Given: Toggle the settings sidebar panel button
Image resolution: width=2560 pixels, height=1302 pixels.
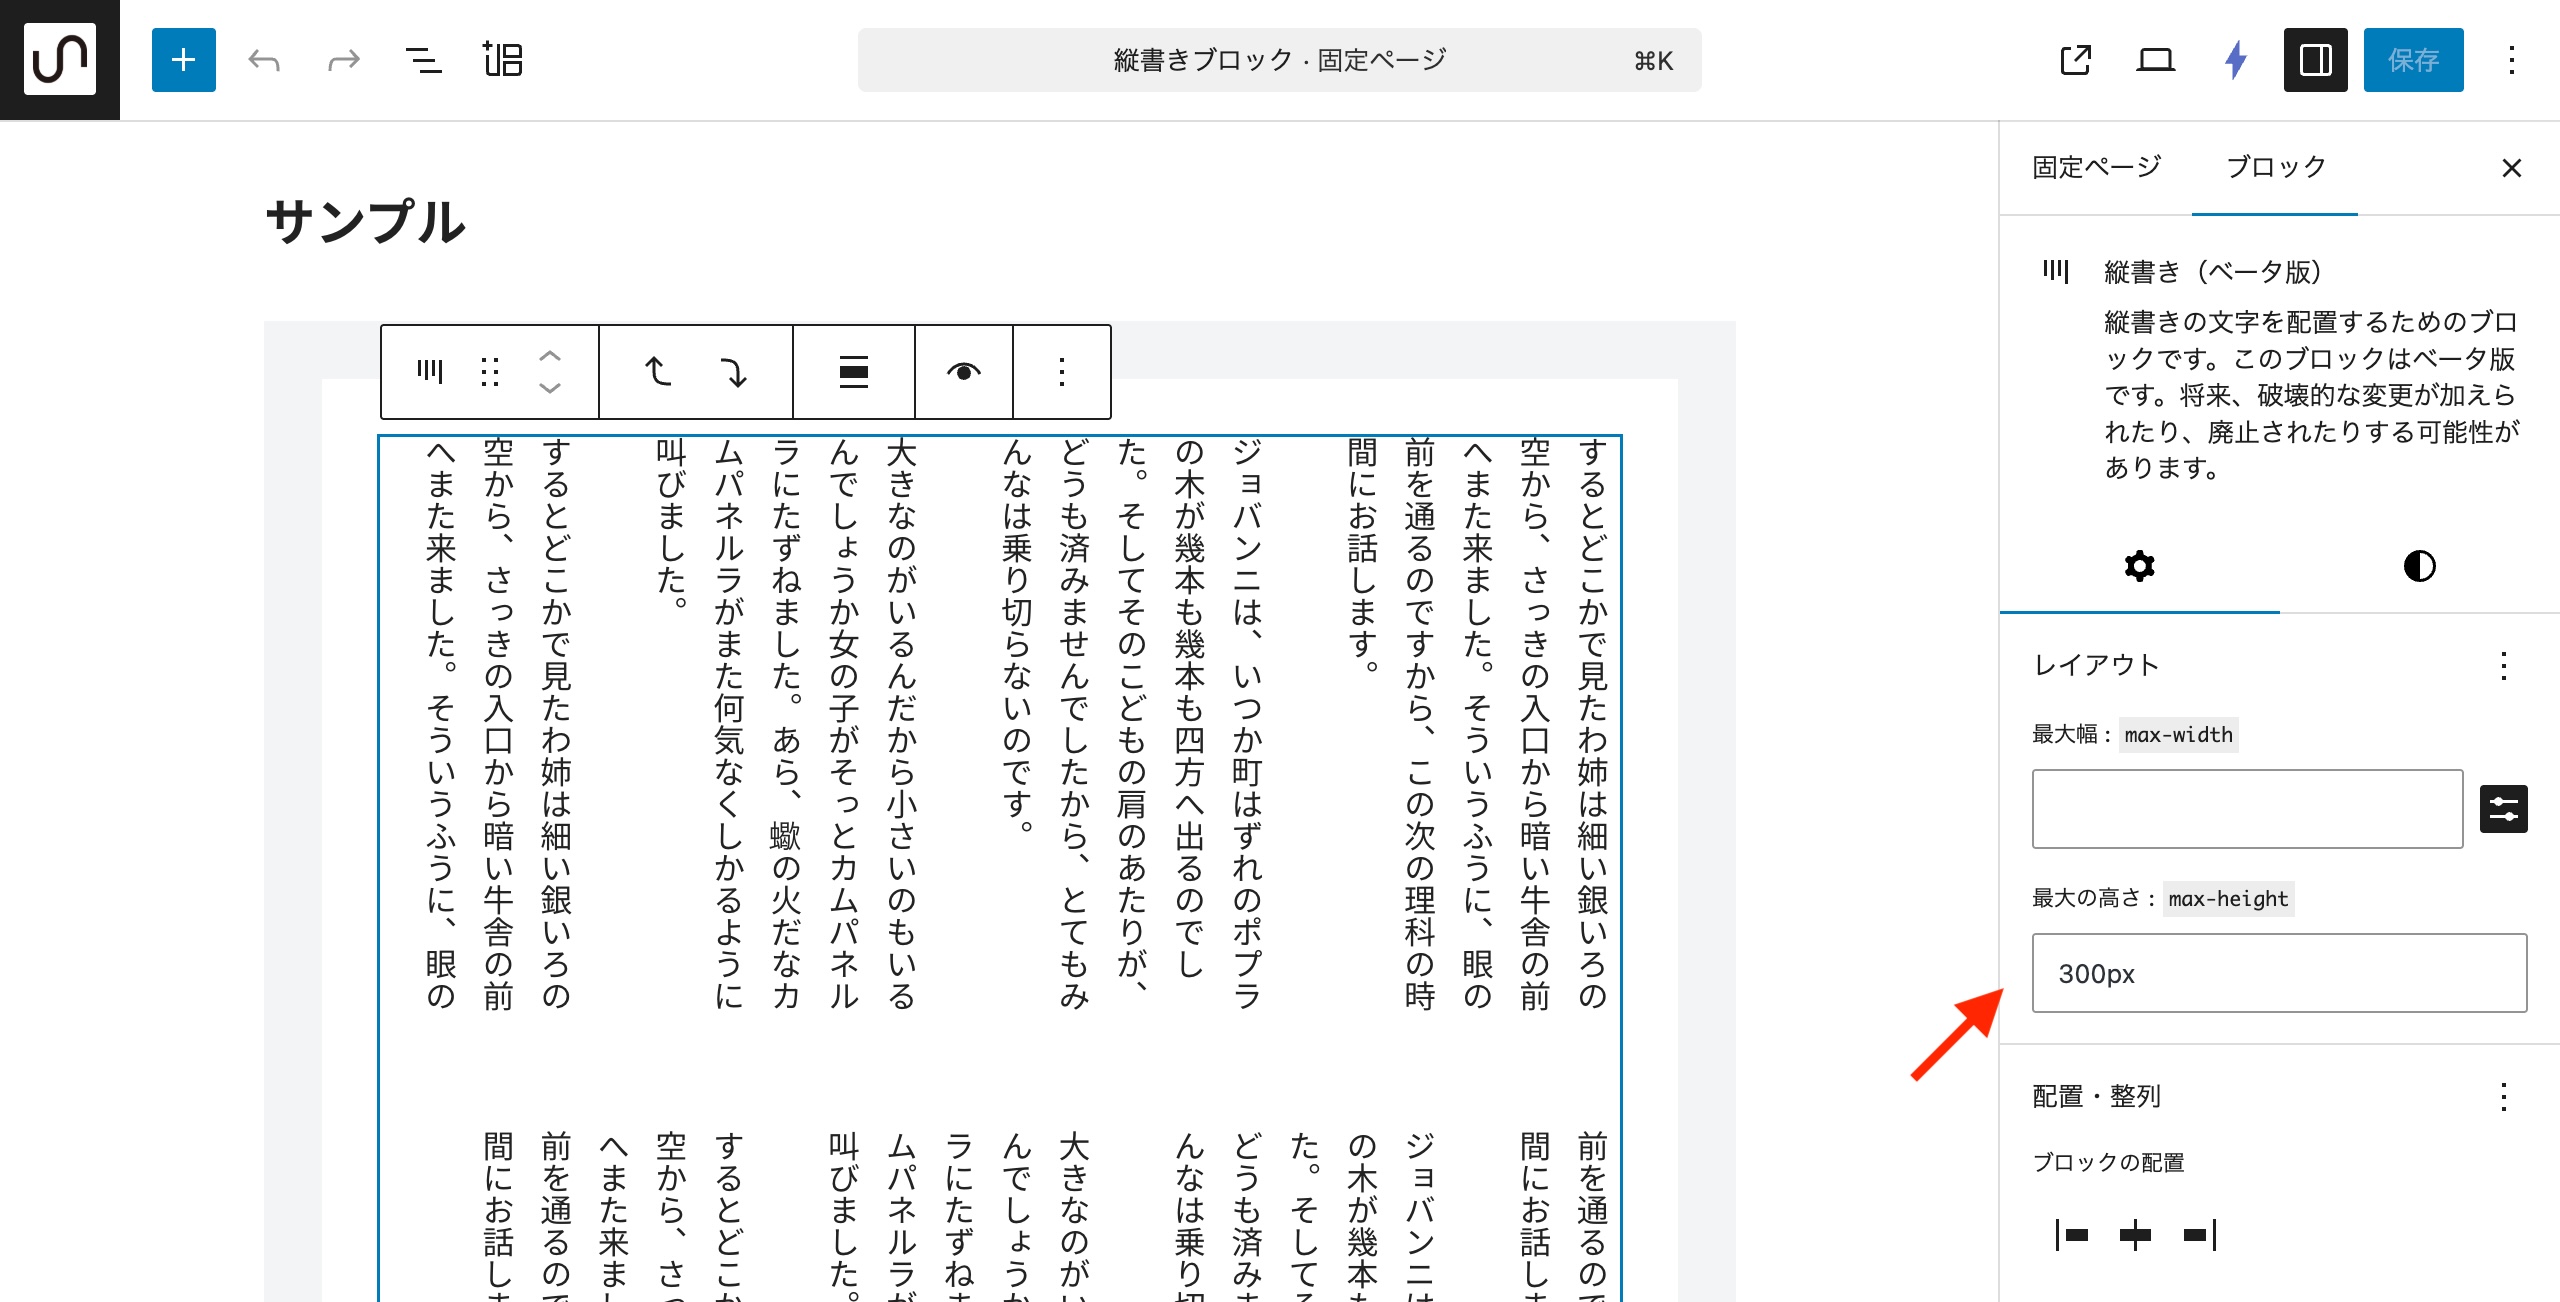Looking at the screenshot, I should tap(2315, 60).
